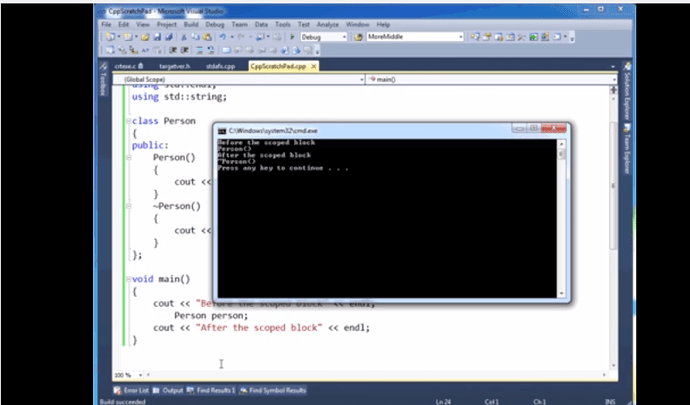
Task: Click the Undo arrow icon
Action: (222, 37)
